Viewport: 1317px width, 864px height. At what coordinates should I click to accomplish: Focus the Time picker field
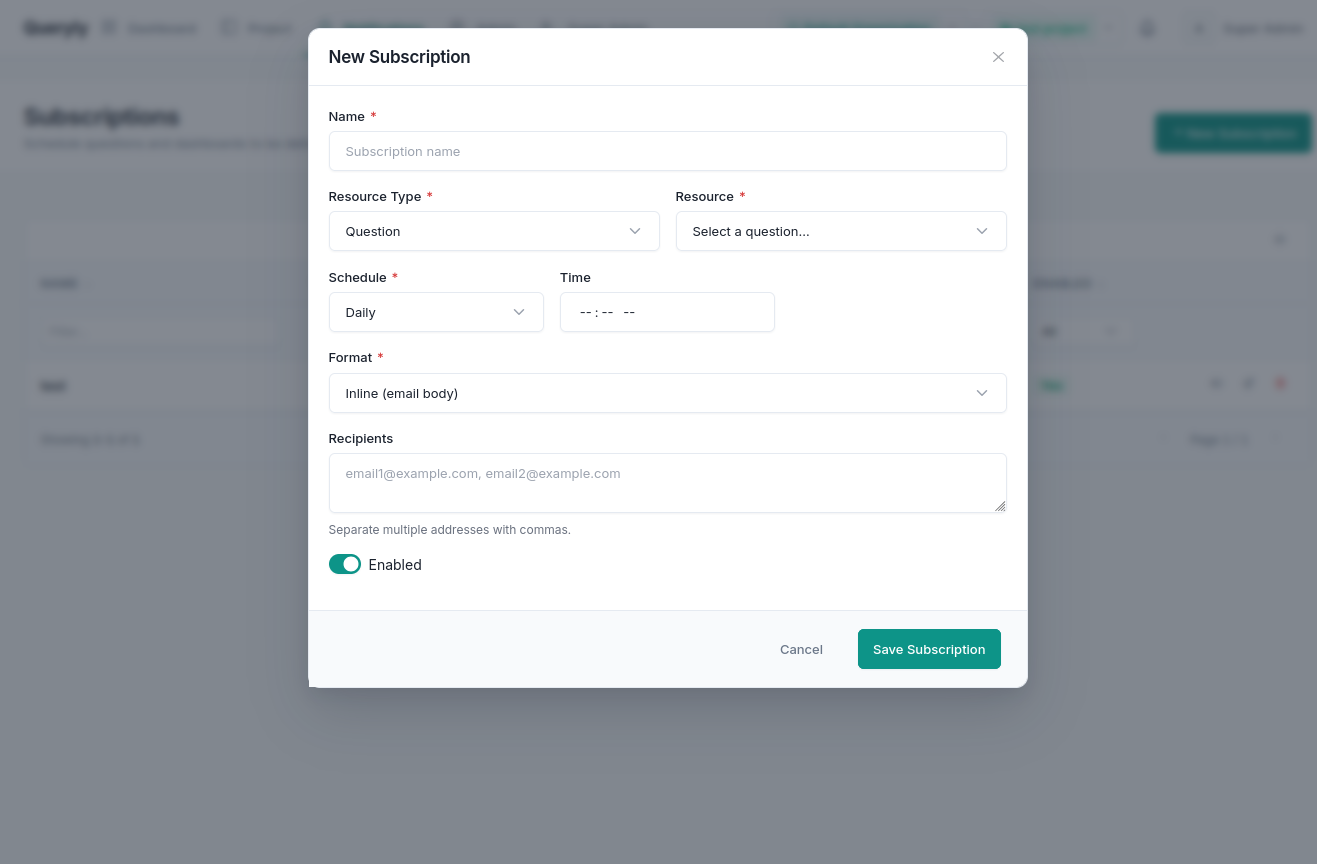tap(667, 312)
